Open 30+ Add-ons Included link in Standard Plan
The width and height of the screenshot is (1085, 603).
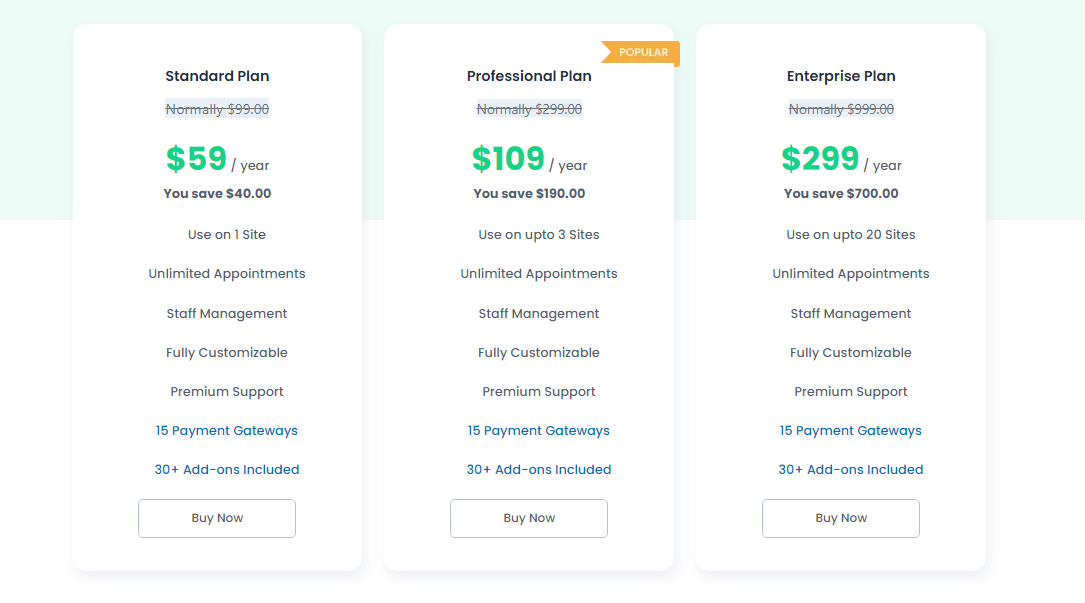click(x=227, y=470)
